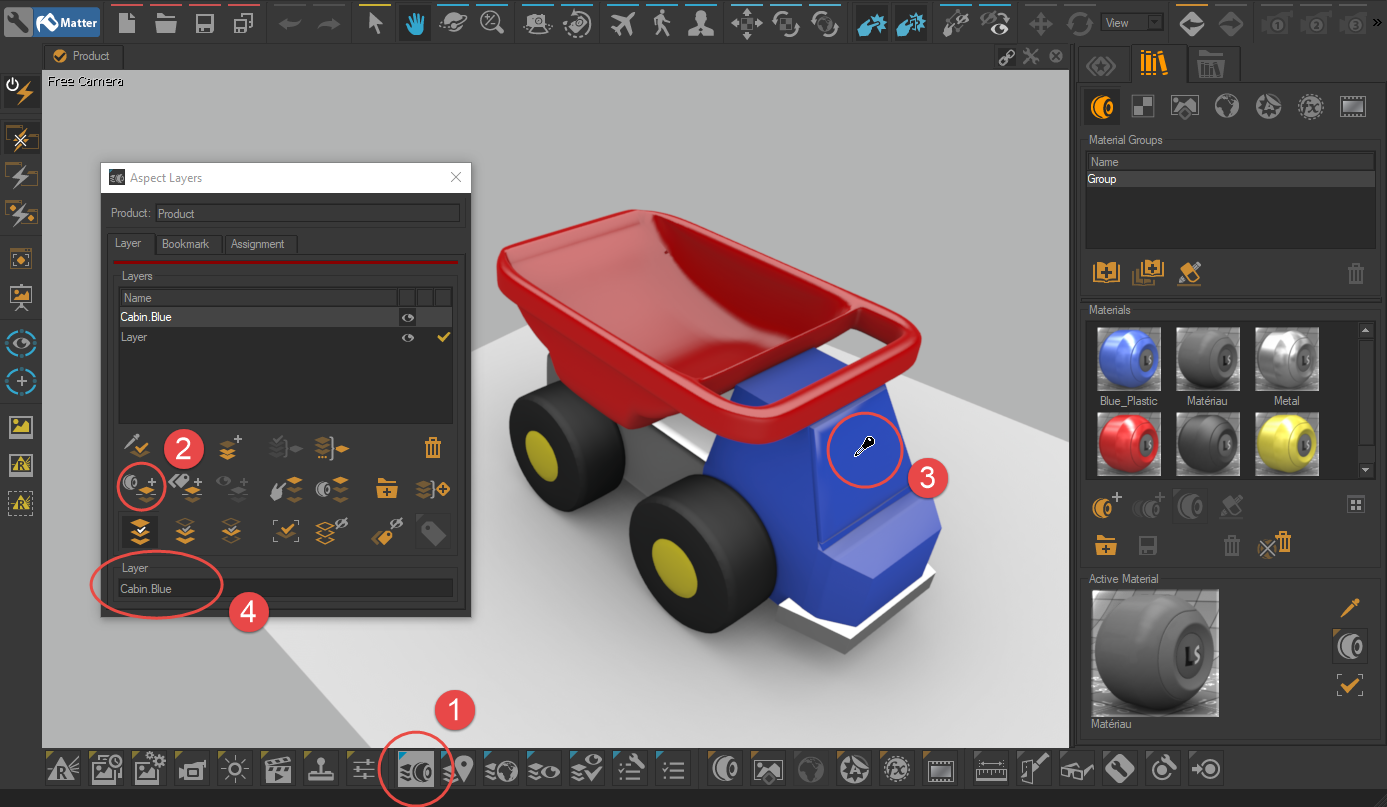Screen dimensions: 1387x807
Task: Open the View dropdown in the top toolbar
Action: (1131, 21)
